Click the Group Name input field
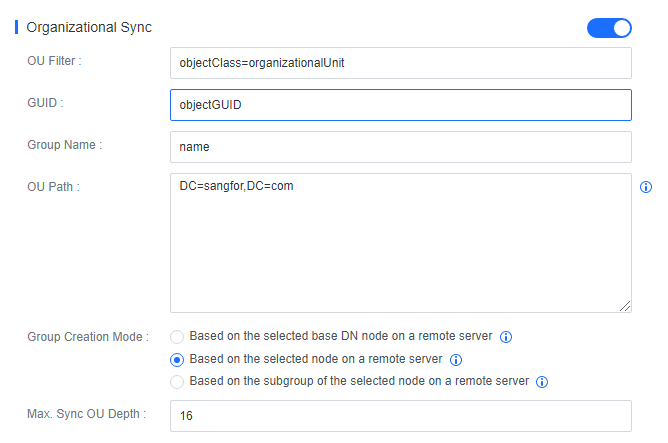This screenshot has width=668, height=443. pos(400,147)
